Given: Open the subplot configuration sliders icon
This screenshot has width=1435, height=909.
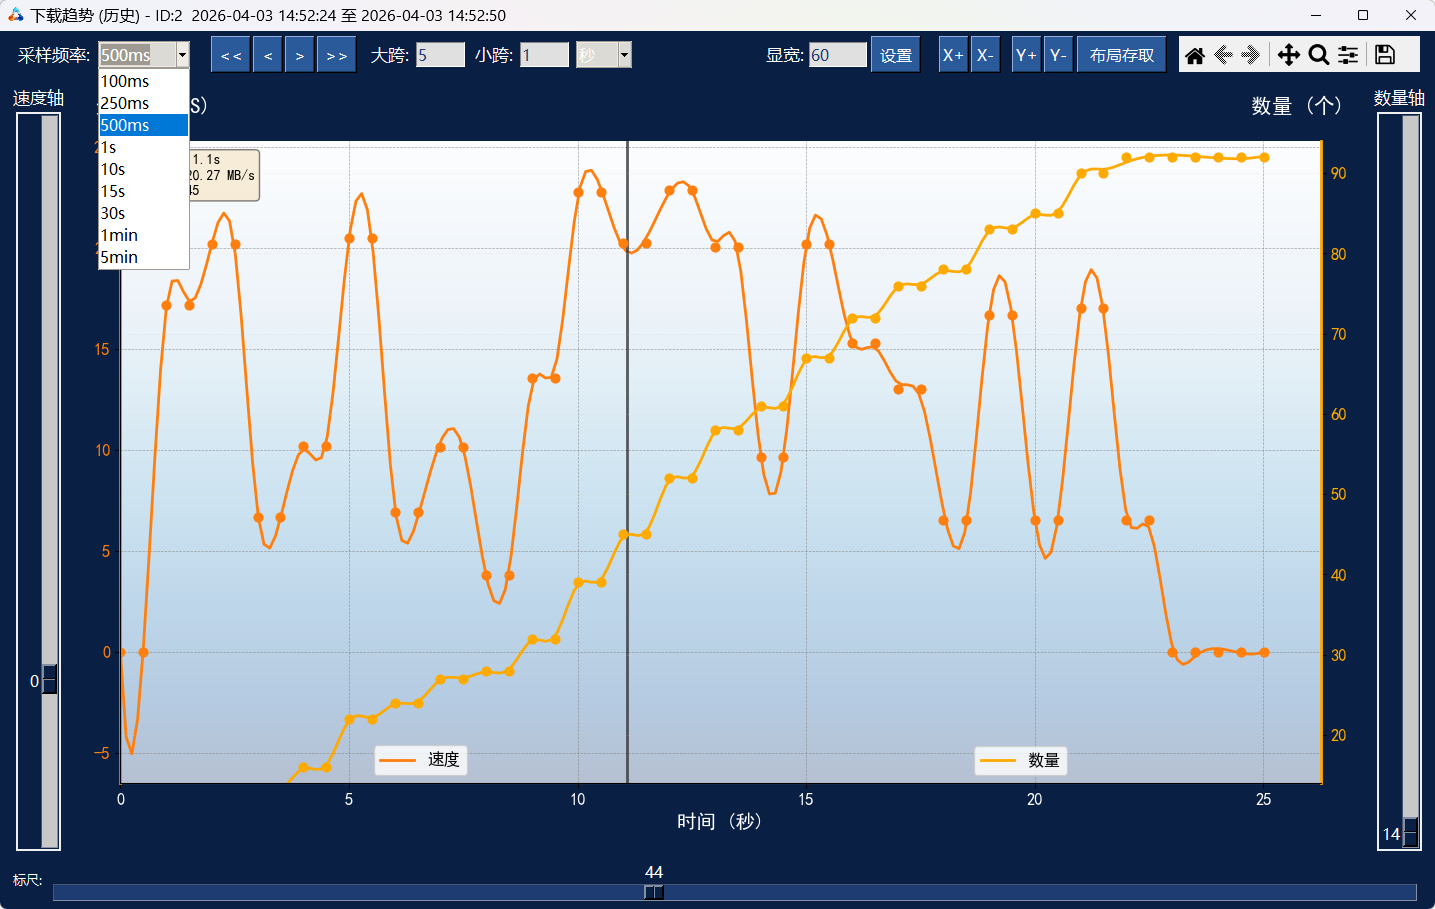Looking at the screenshot, I should 1348,55.
